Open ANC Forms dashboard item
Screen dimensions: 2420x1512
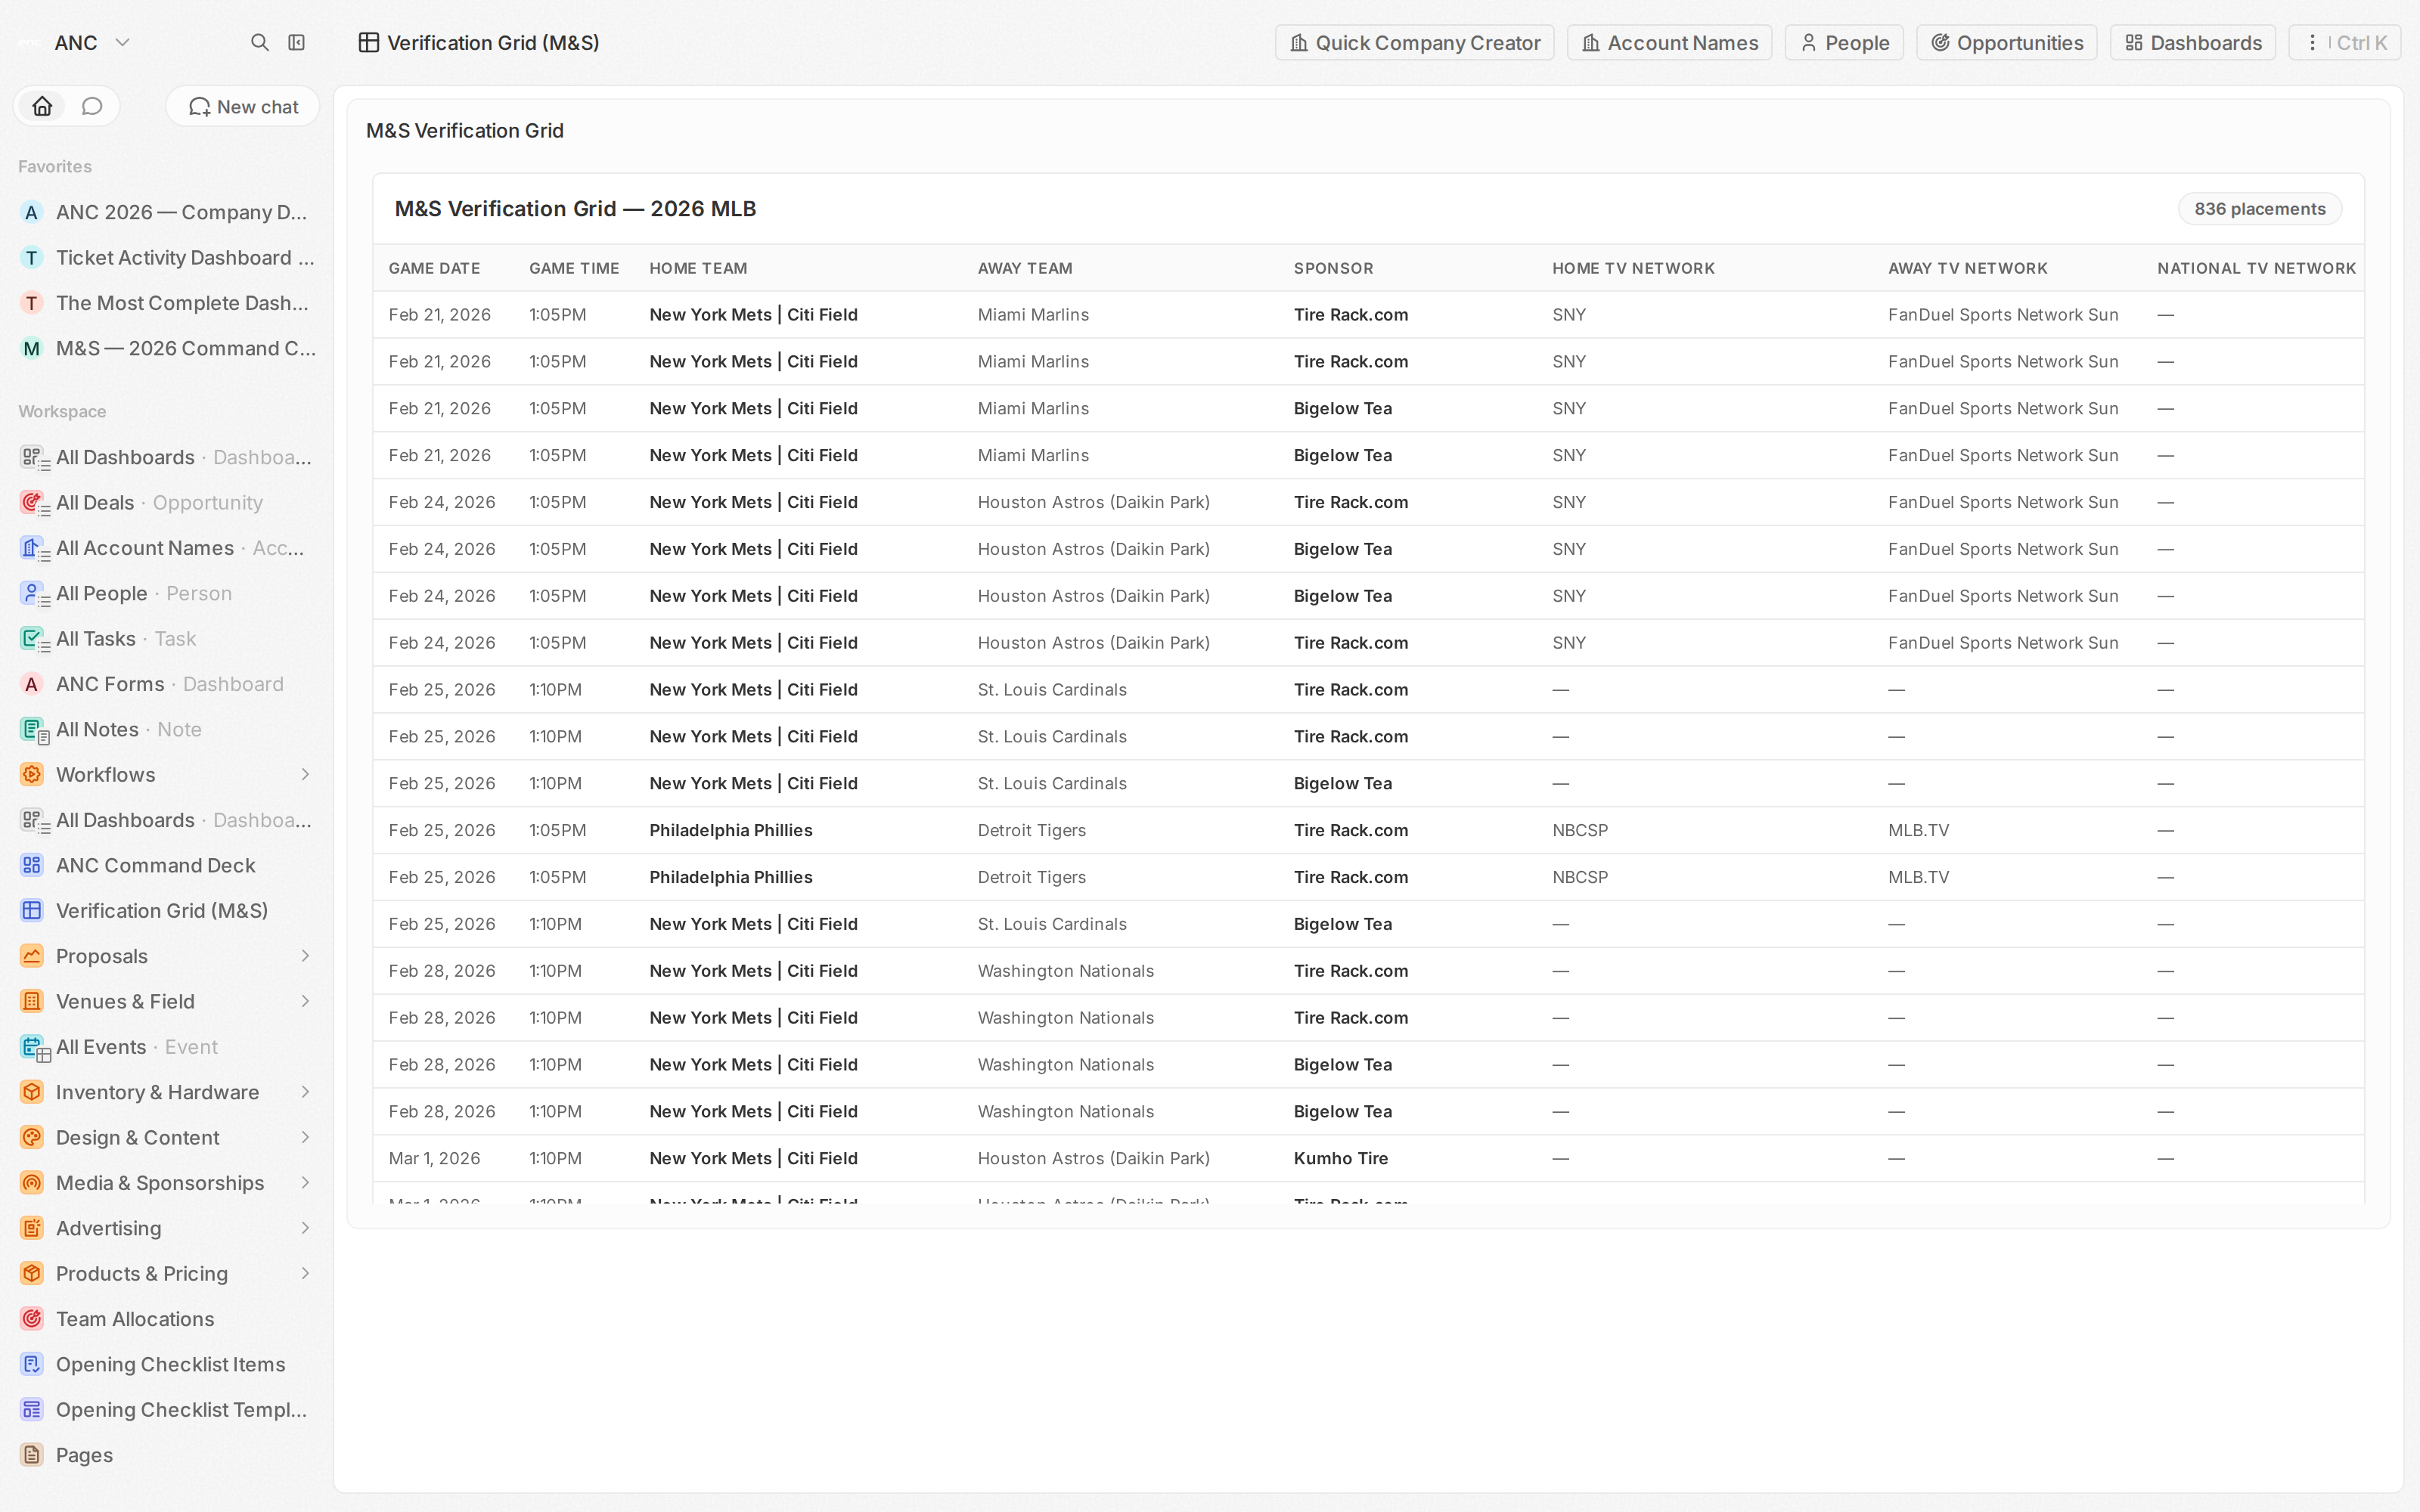(166, 684)
